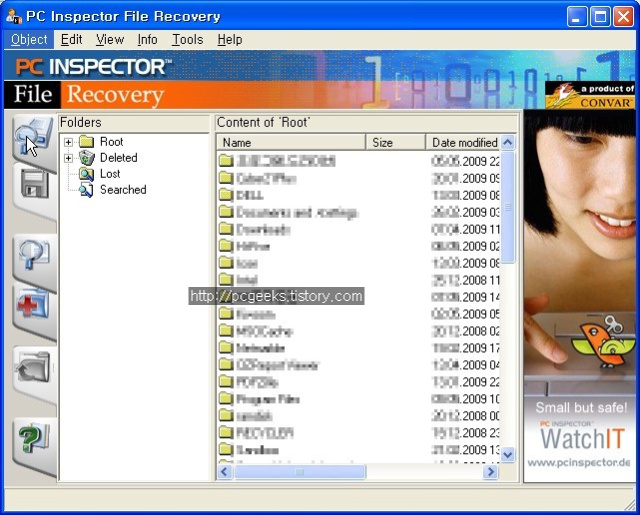Select the Root folder in tree

pyautogui.click(x=111, y=142)
